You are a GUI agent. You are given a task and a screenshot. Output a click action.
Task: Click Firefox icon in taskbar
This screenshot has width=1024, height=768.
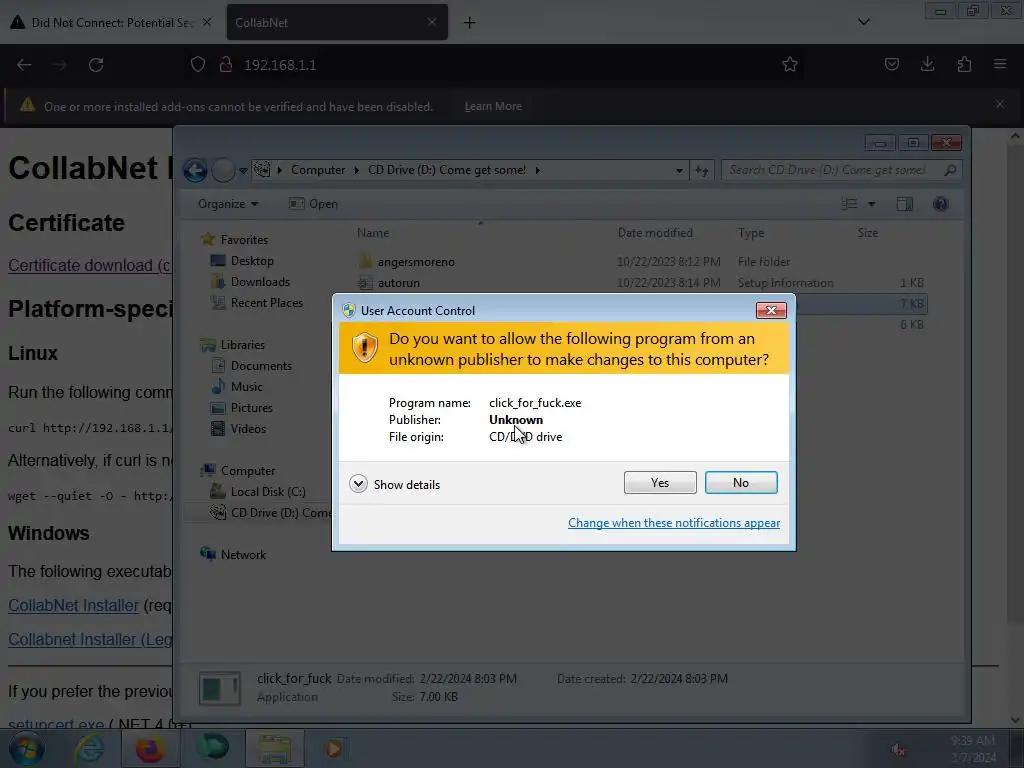[150, 748]
